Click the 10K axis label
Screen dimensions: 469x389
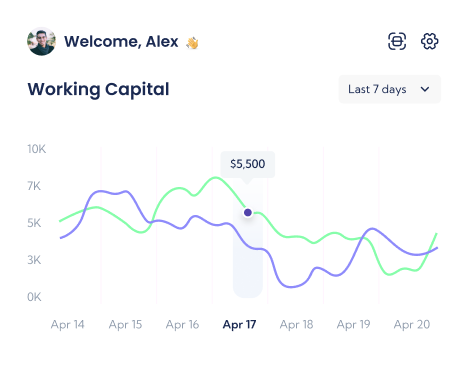37,149
